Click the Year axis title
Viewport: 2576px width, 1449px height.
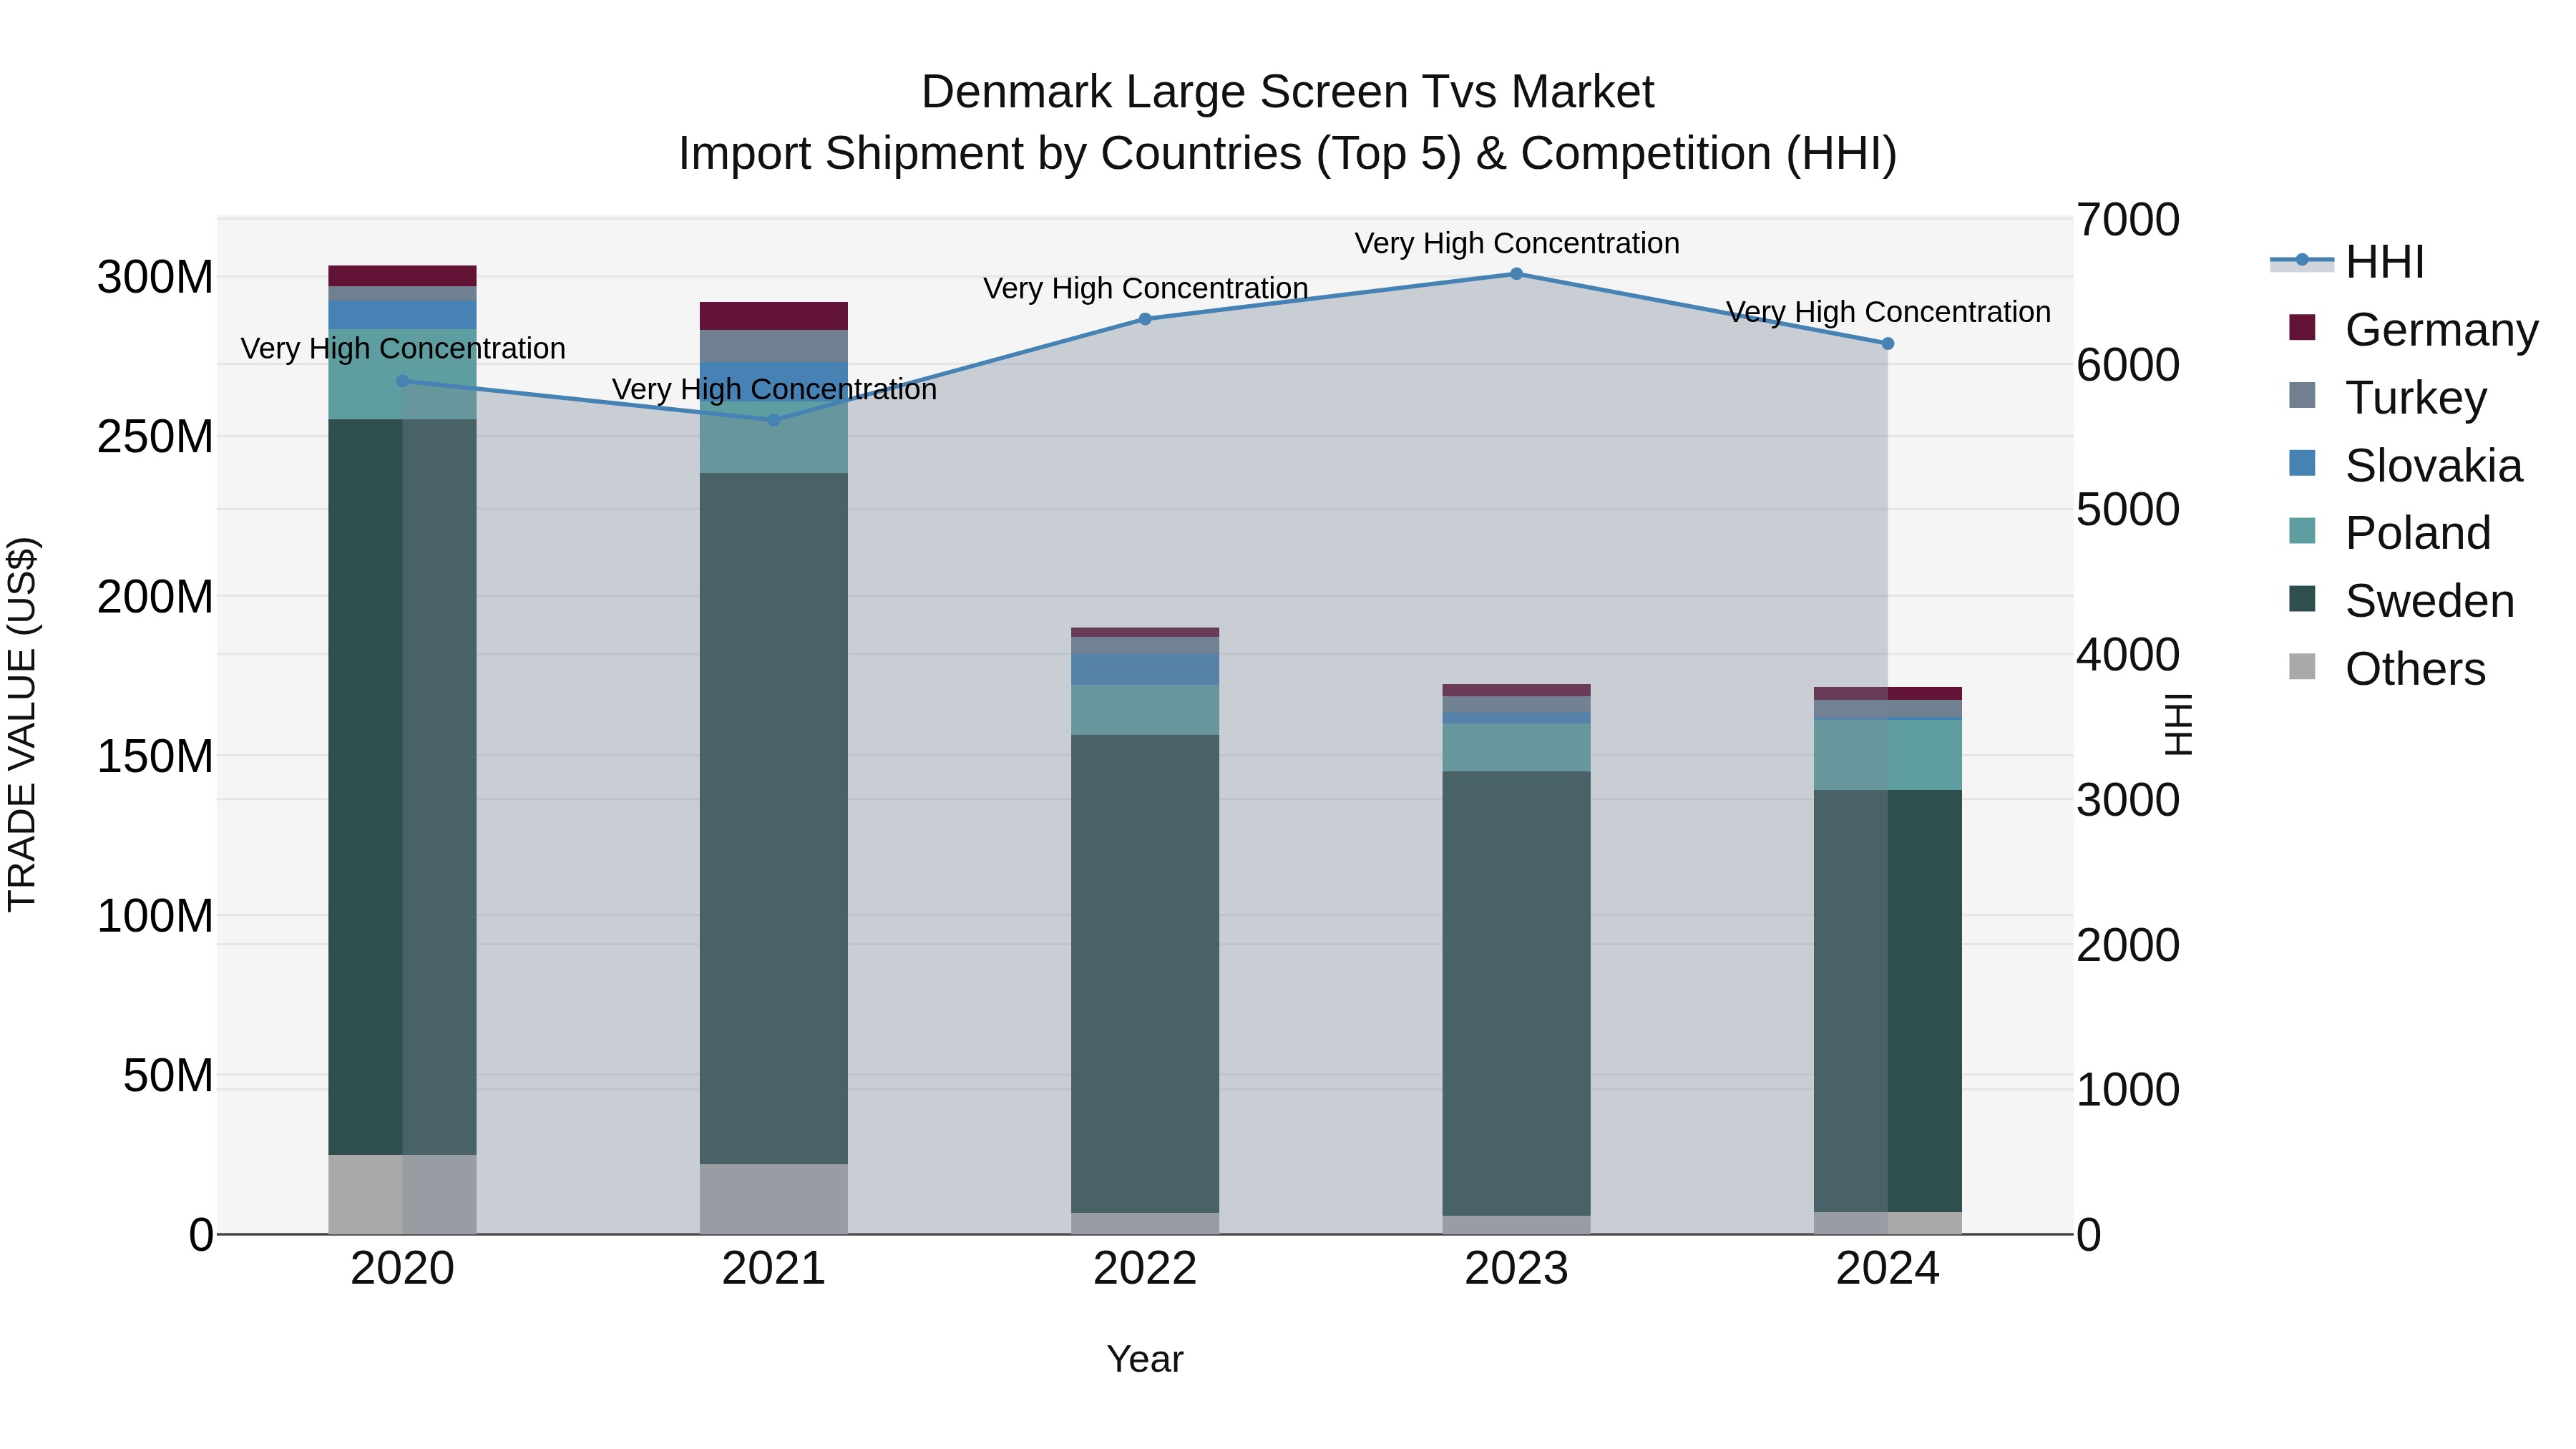click(x=1145, y=1359)
